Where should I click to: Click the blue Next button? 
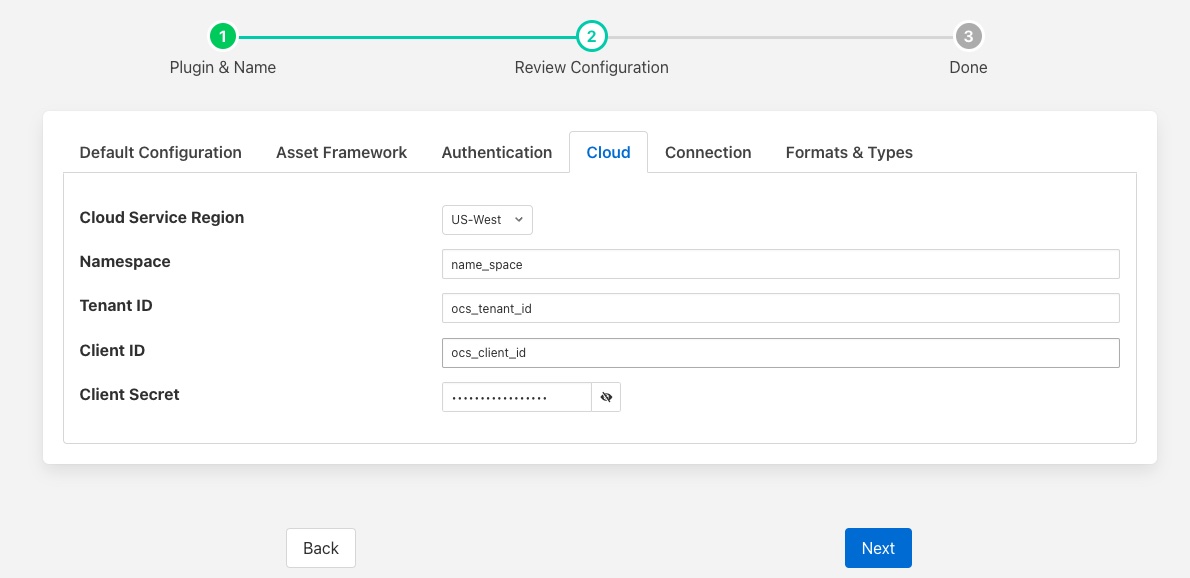[878, 548]
